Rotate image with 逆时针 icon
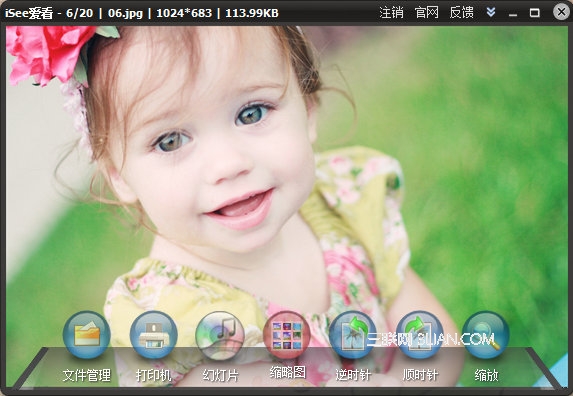 353,335
